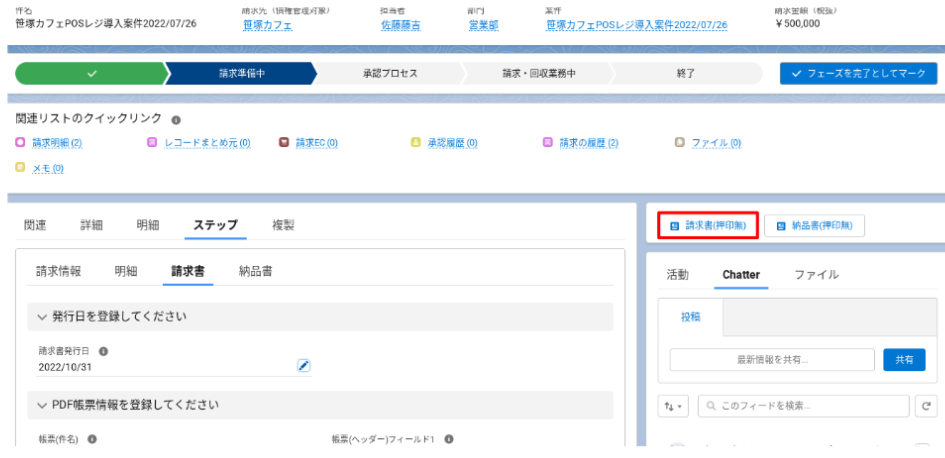Viewport: 945px width, 458px height.
Task: Collapse the PDF帳票情報を登録してください section
Action: pos(42,405)
